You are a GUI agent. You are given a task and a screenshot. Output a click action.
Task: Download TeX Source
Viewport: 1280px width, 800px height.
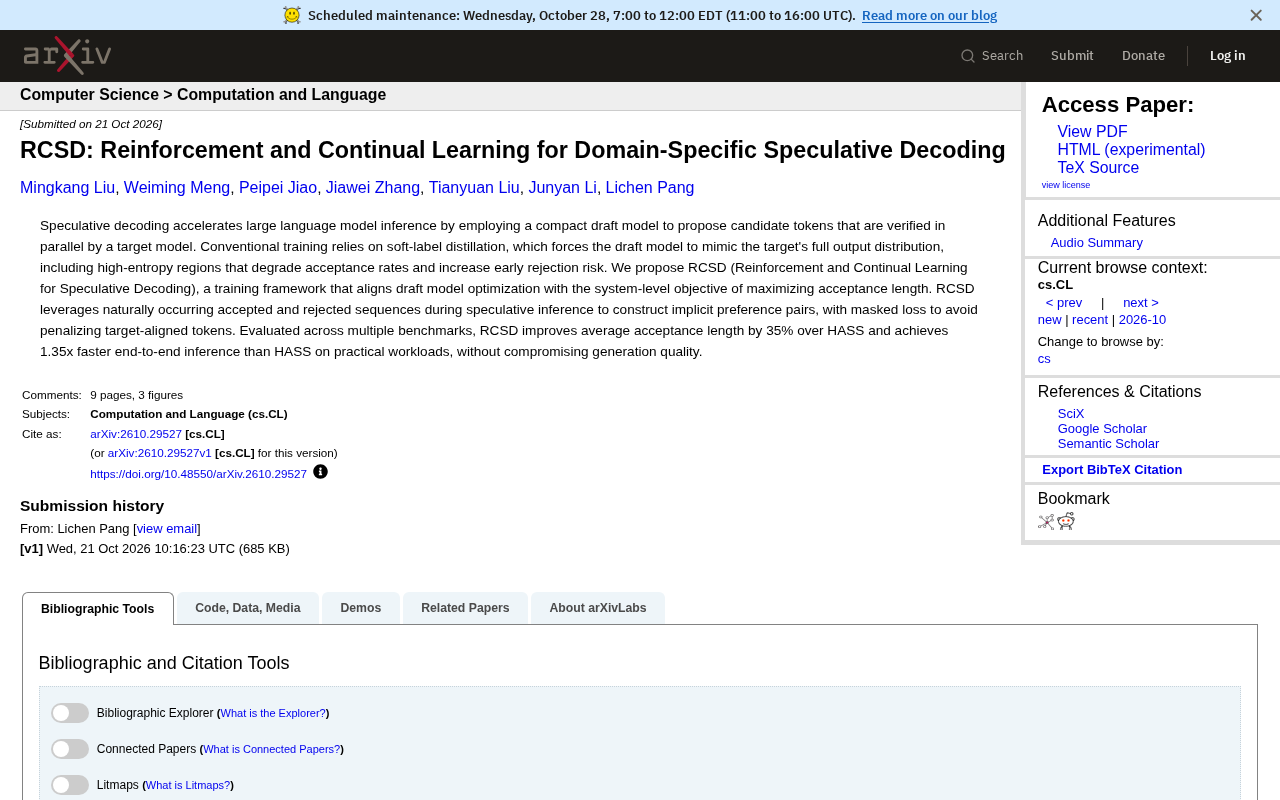point(1098,168)
